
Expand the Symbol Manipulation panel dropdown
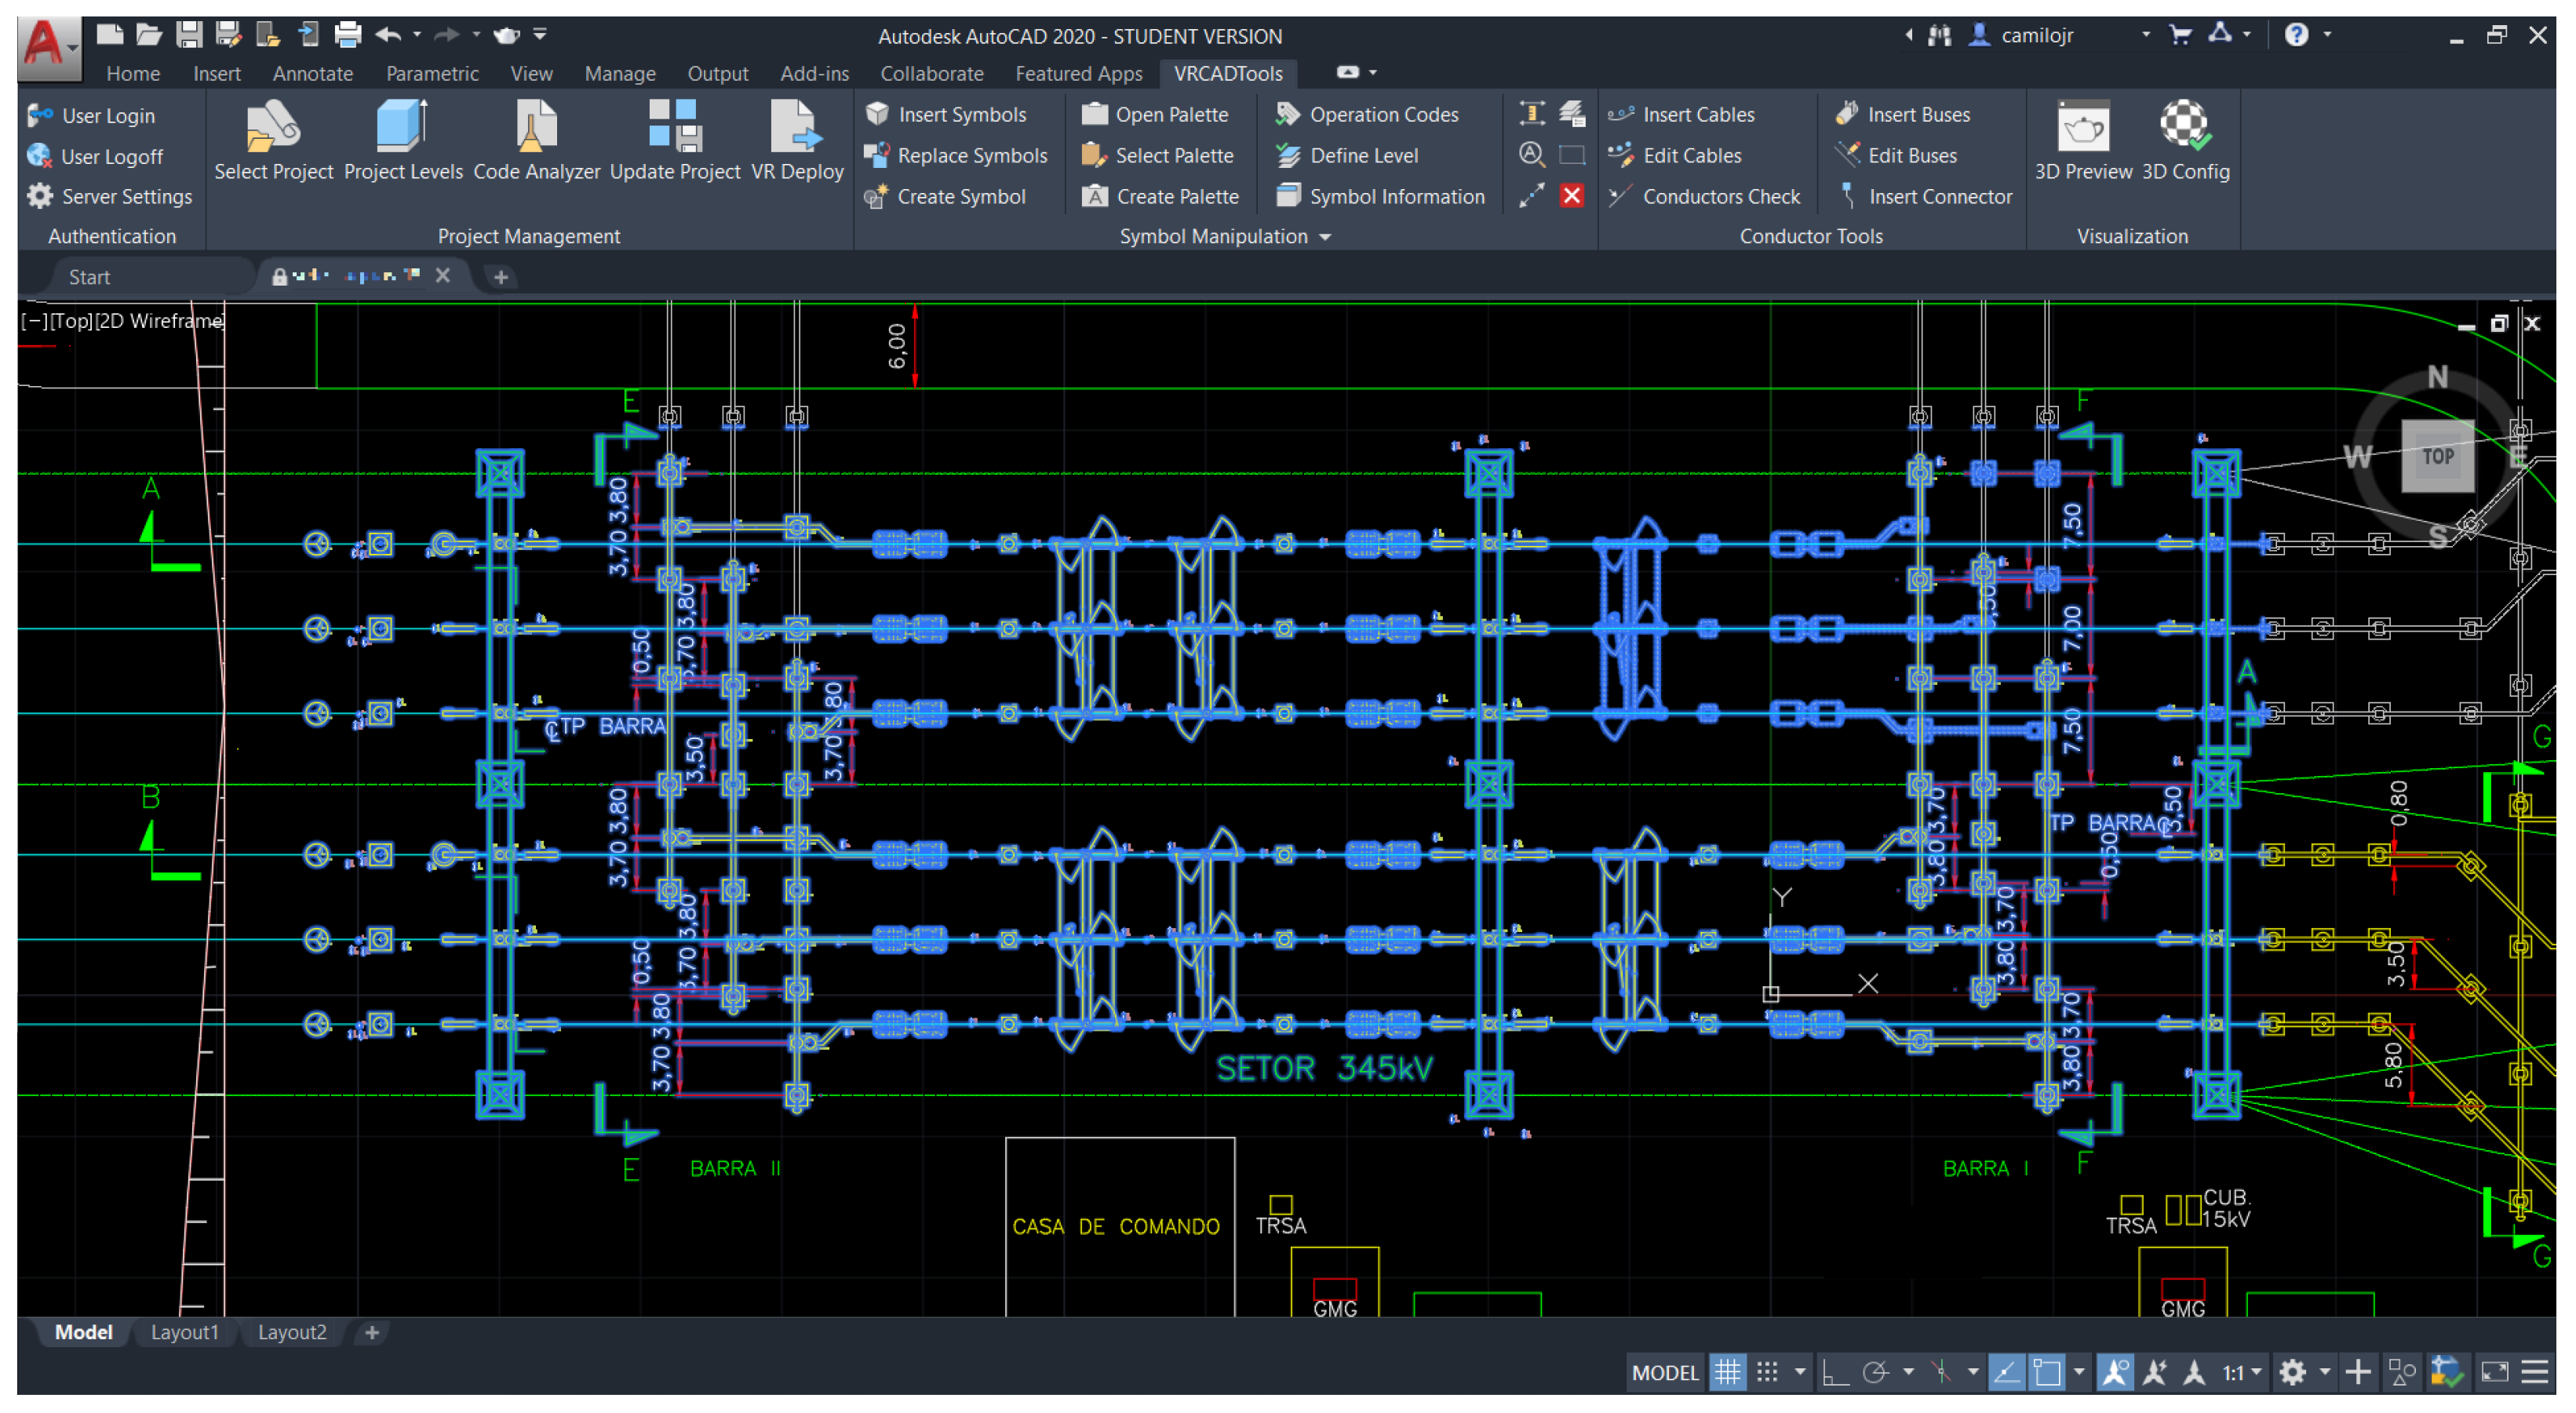(1325, 237)
